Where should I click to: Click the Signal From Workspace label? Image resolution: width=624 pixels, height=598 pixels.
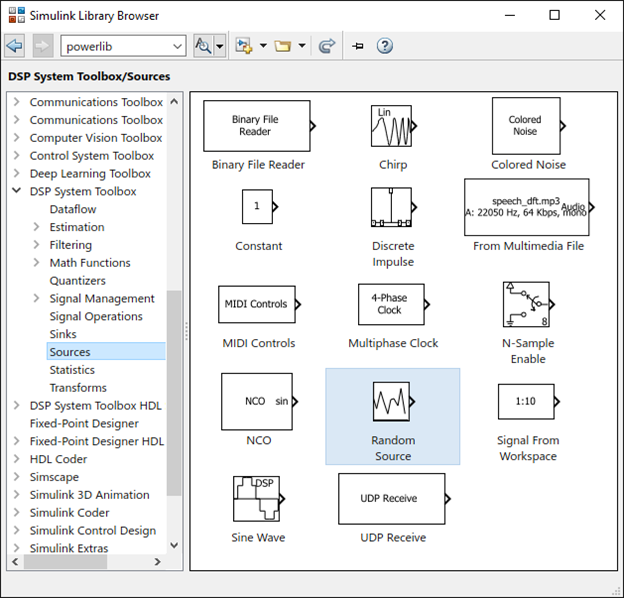(528, 448)
